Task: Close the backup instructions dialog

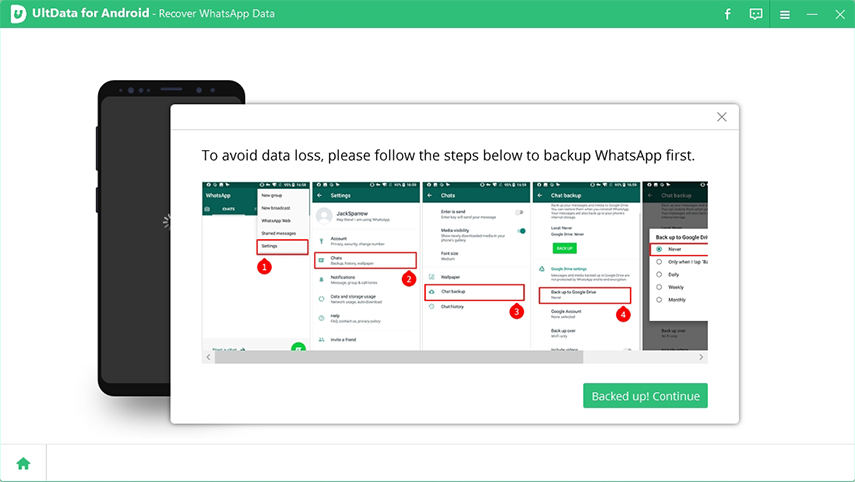Action: coord(721,117)
